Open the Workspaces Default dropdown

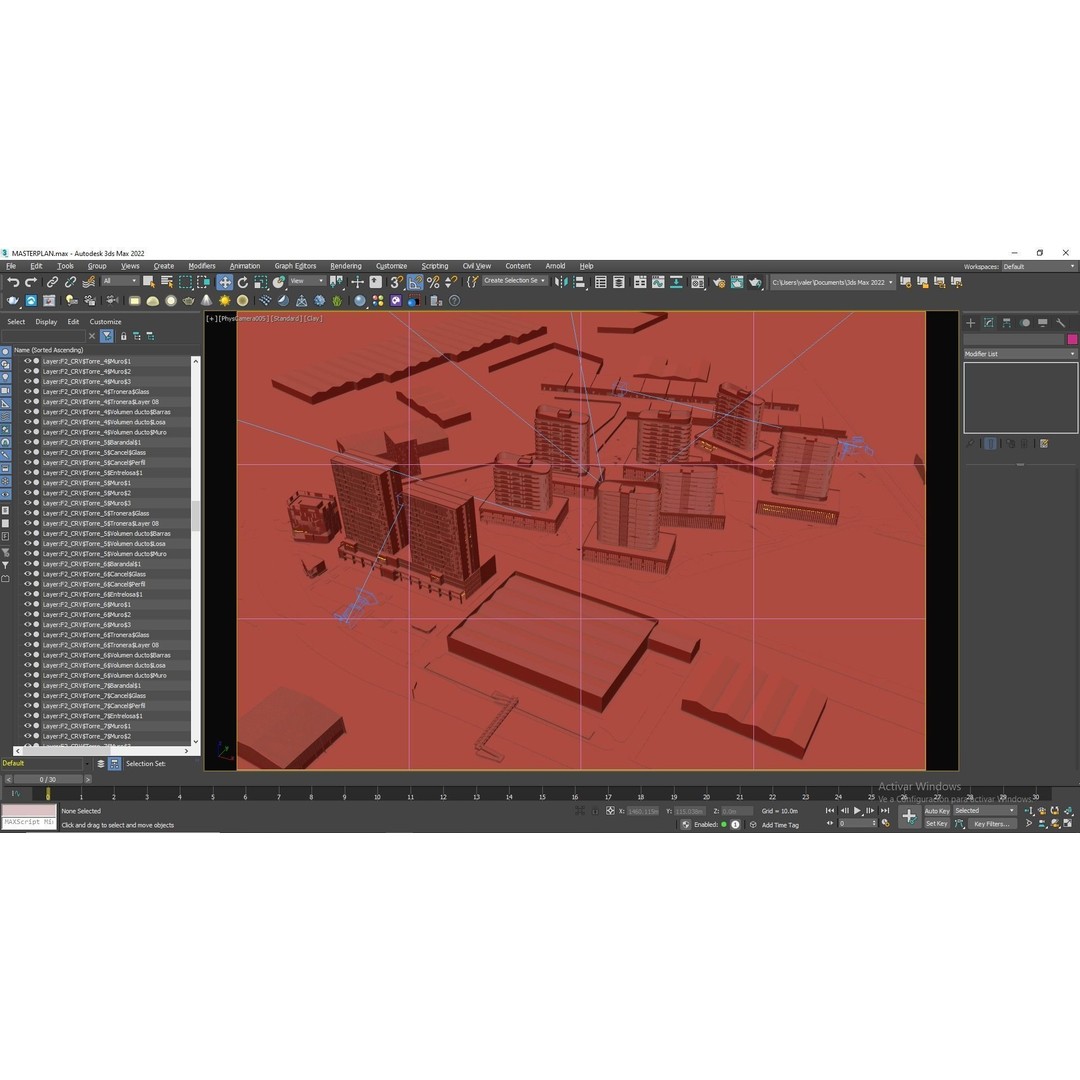coord(1039,267)
